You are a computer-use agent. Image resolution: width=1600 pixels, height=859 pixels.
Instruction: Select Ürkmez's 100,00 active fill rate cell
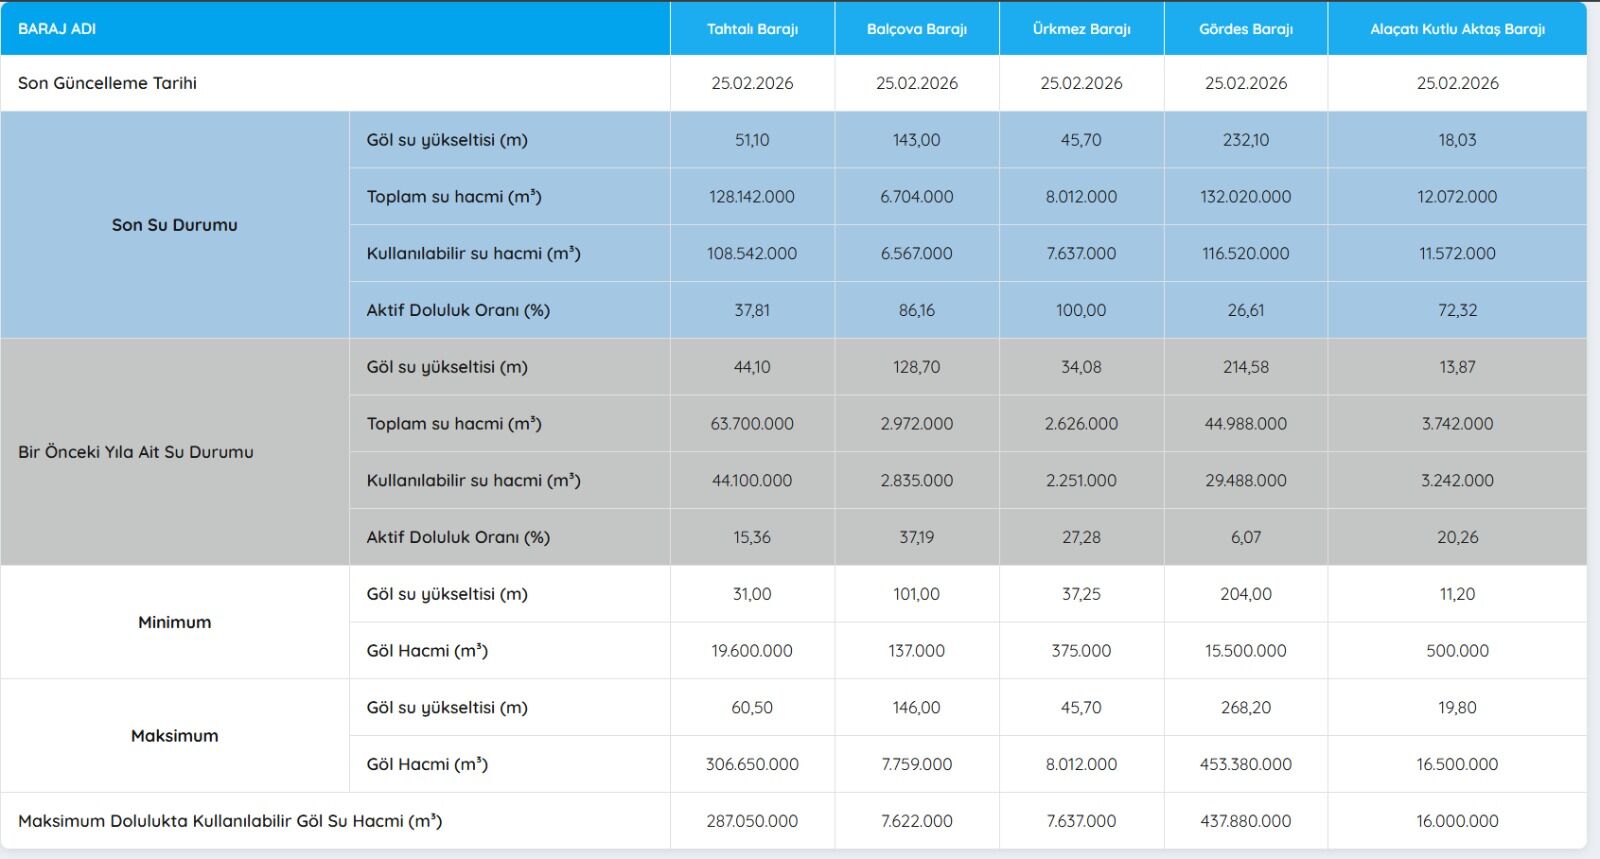coord(1081,310)
